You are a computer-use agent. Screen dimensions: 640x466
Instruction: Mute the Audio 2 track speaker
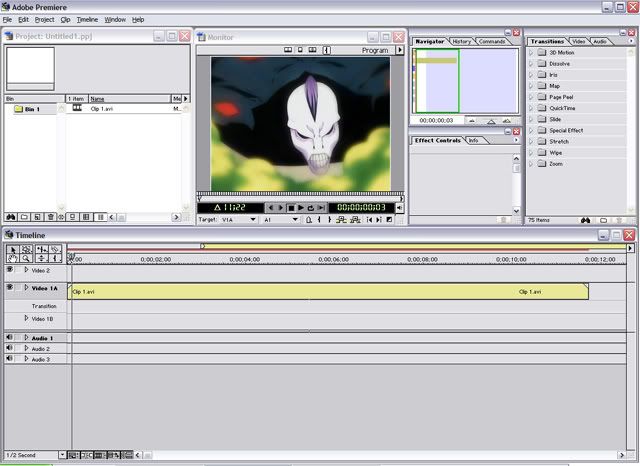point(9,348)
